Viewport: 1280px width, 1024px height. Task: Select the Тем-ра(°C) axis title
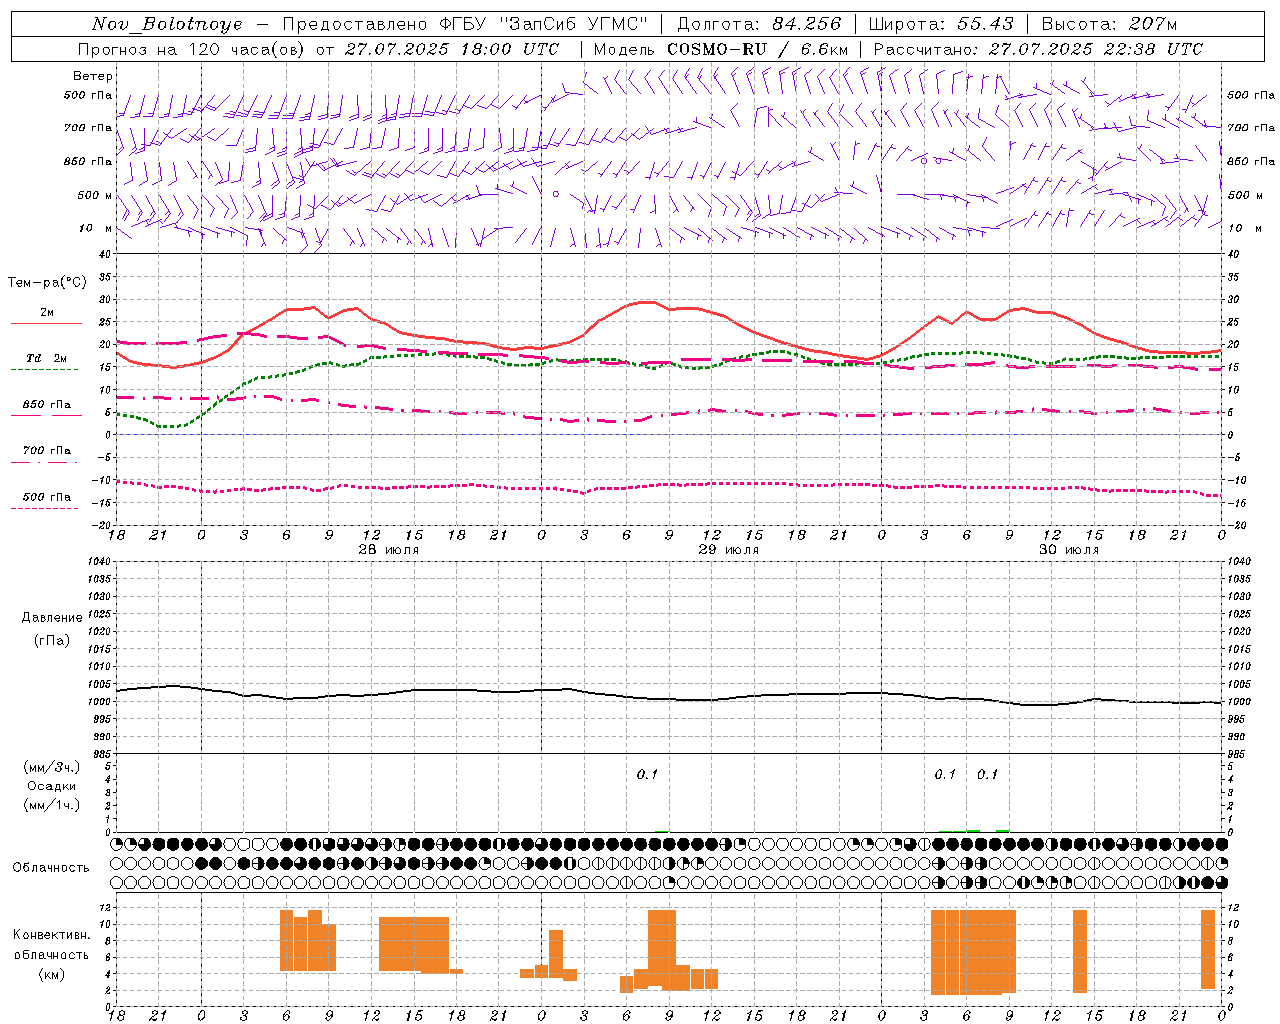pos(46,283)
